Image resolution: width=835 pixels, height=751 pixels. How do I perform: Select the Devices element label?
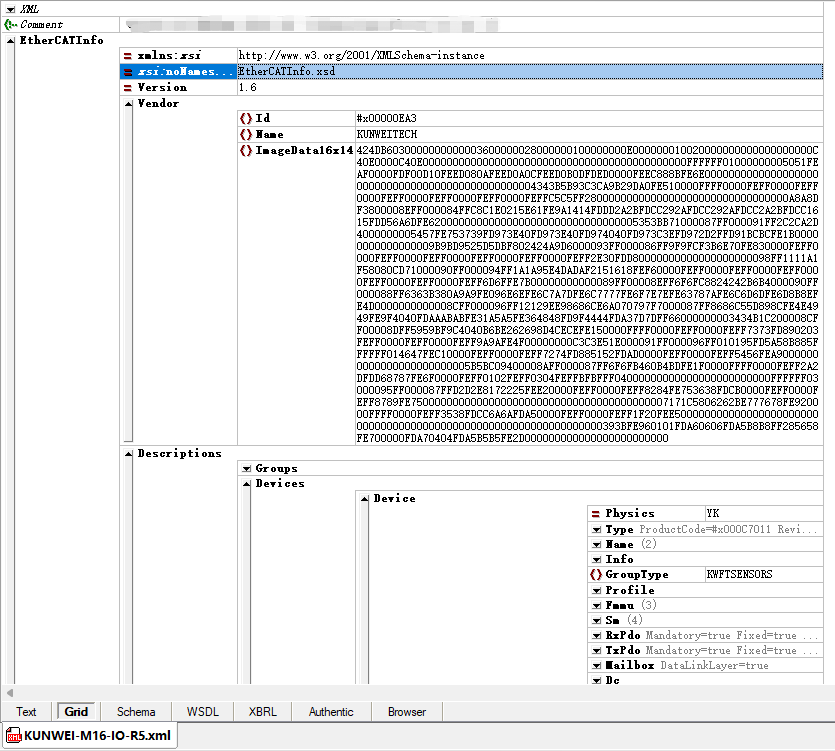coord(280,484)
